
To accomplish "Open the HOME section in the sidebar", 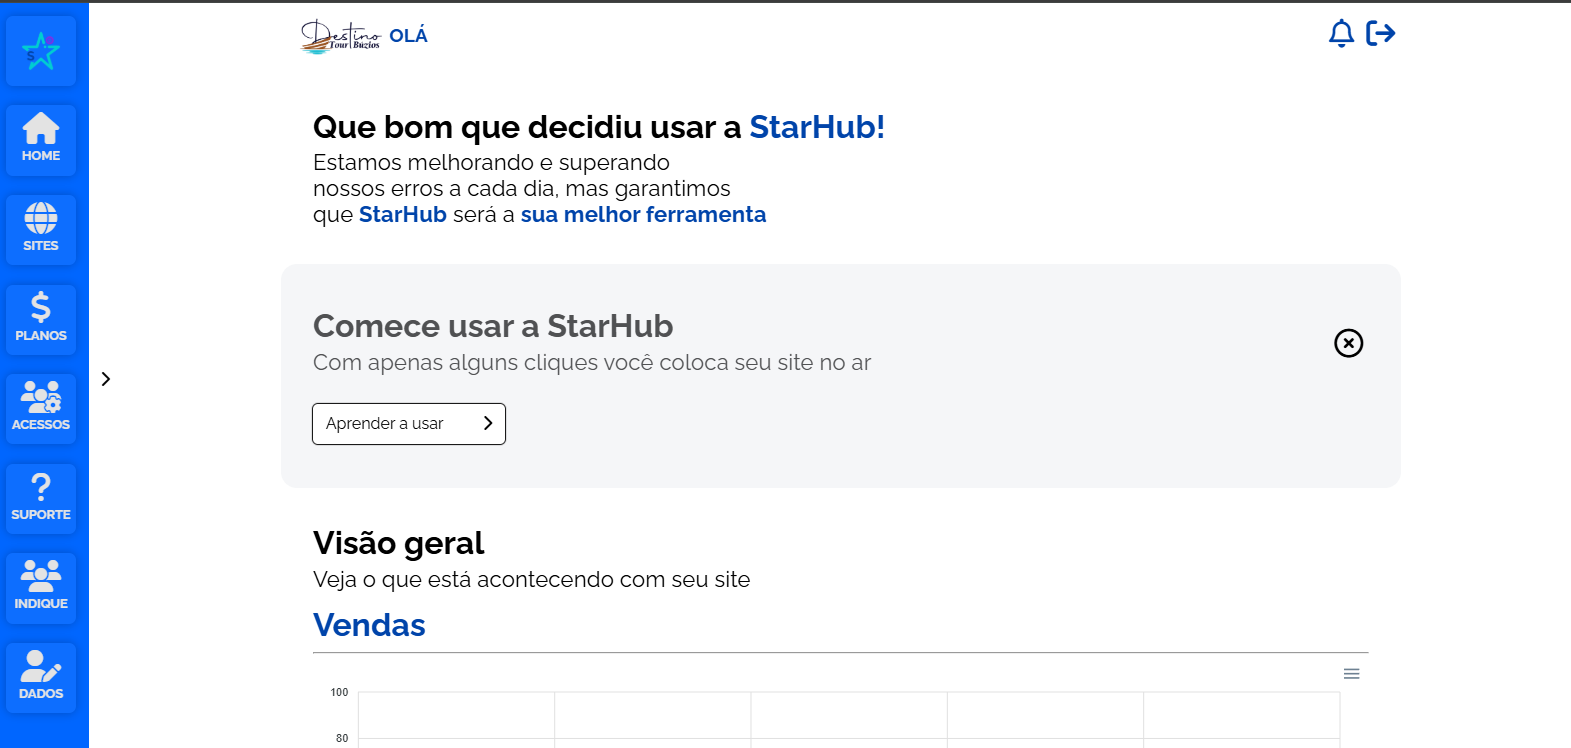I will tap(41, 140).
